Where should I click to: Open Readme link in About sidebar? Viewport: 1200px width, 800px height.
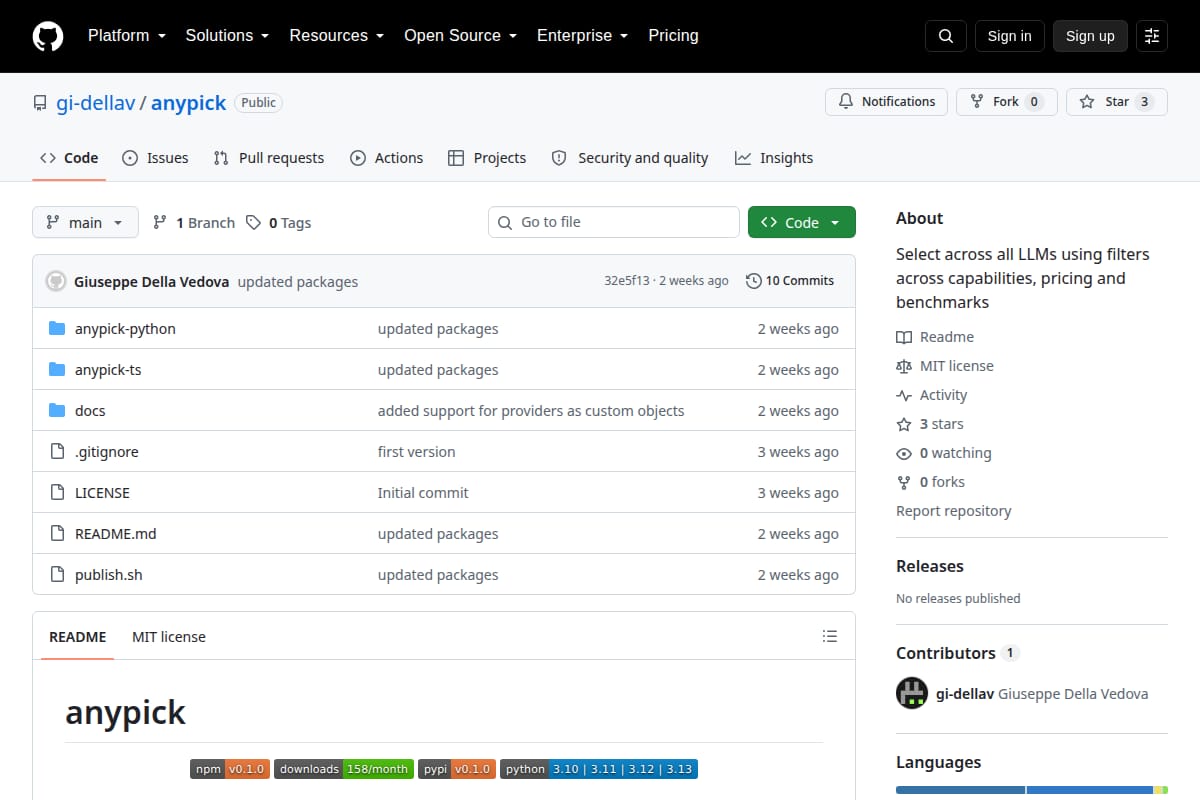point(935,337)
